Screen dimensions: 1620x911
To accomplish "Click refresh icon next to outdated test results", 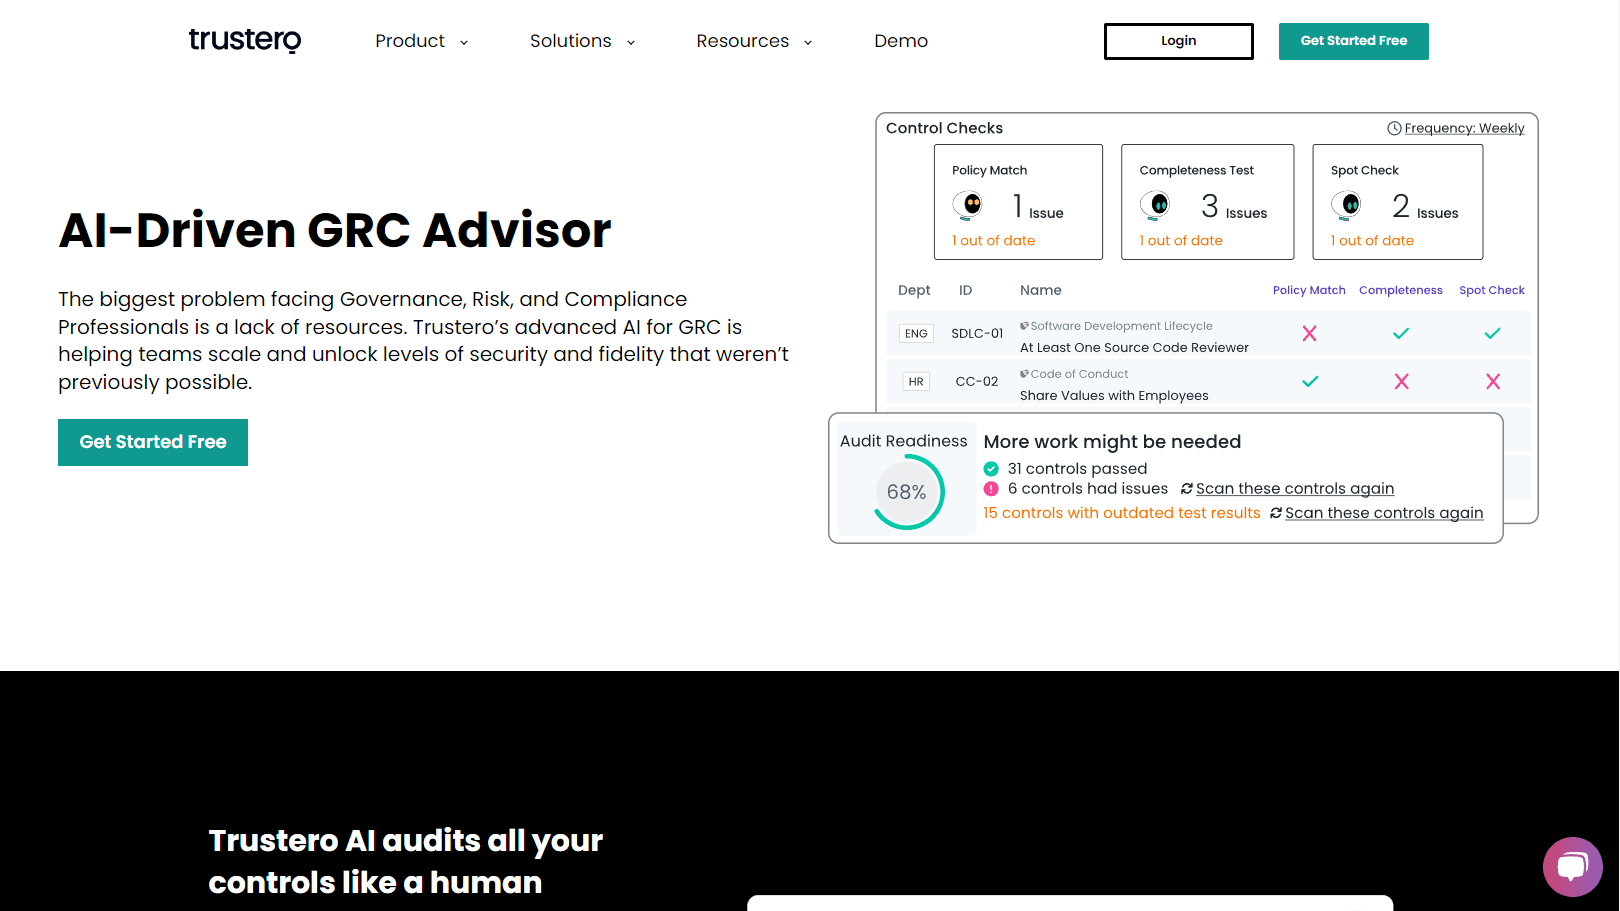I will coord(1276,513).
